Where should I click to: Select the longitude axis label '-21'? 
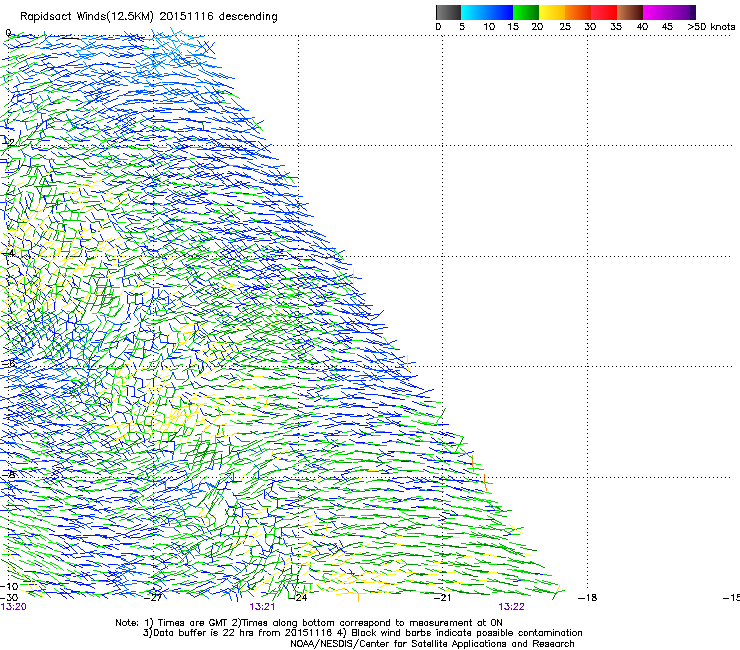tap(442, 598)
